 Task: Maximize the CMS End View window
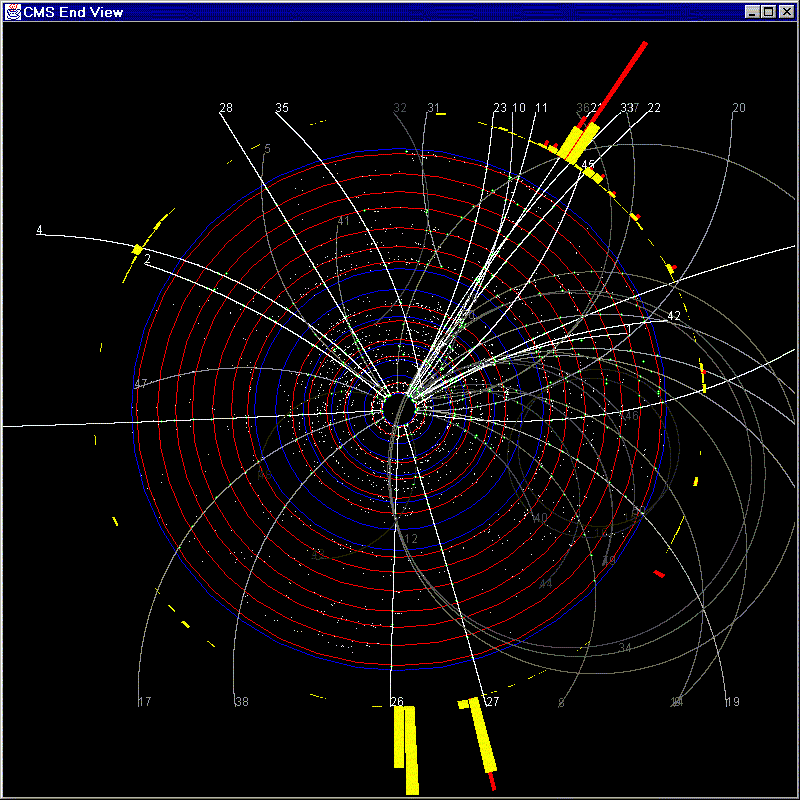click(768, 11)
